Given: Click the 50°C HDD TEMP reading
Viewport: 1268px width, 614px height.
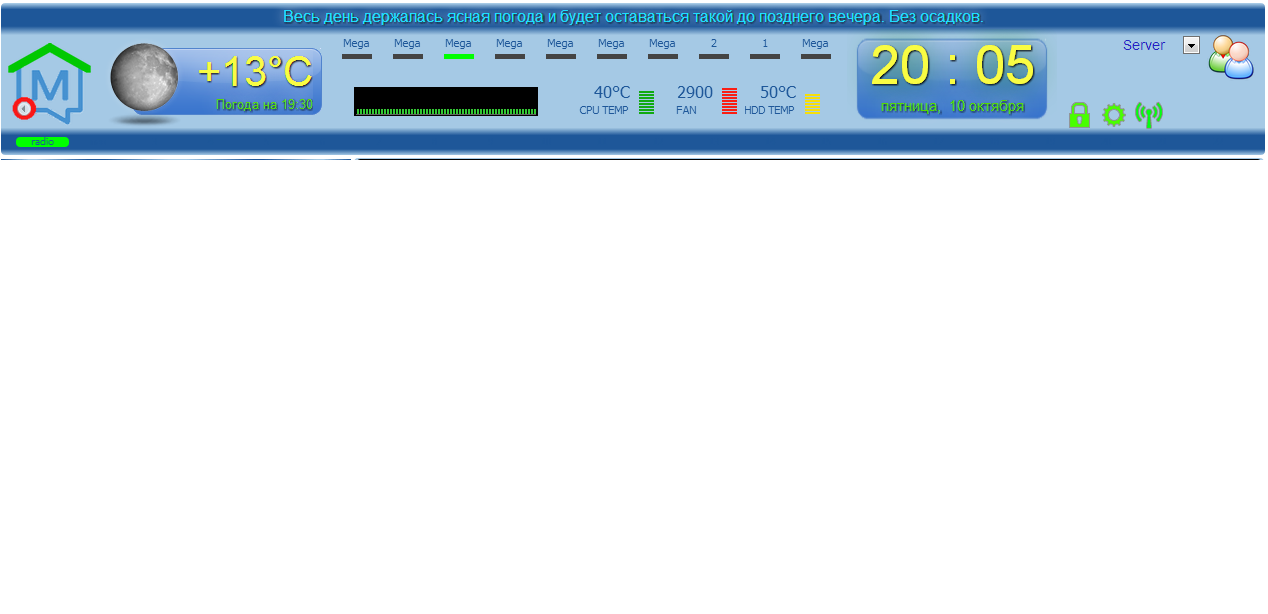Looking at the screenshot, I should click(x=778, y=93).
